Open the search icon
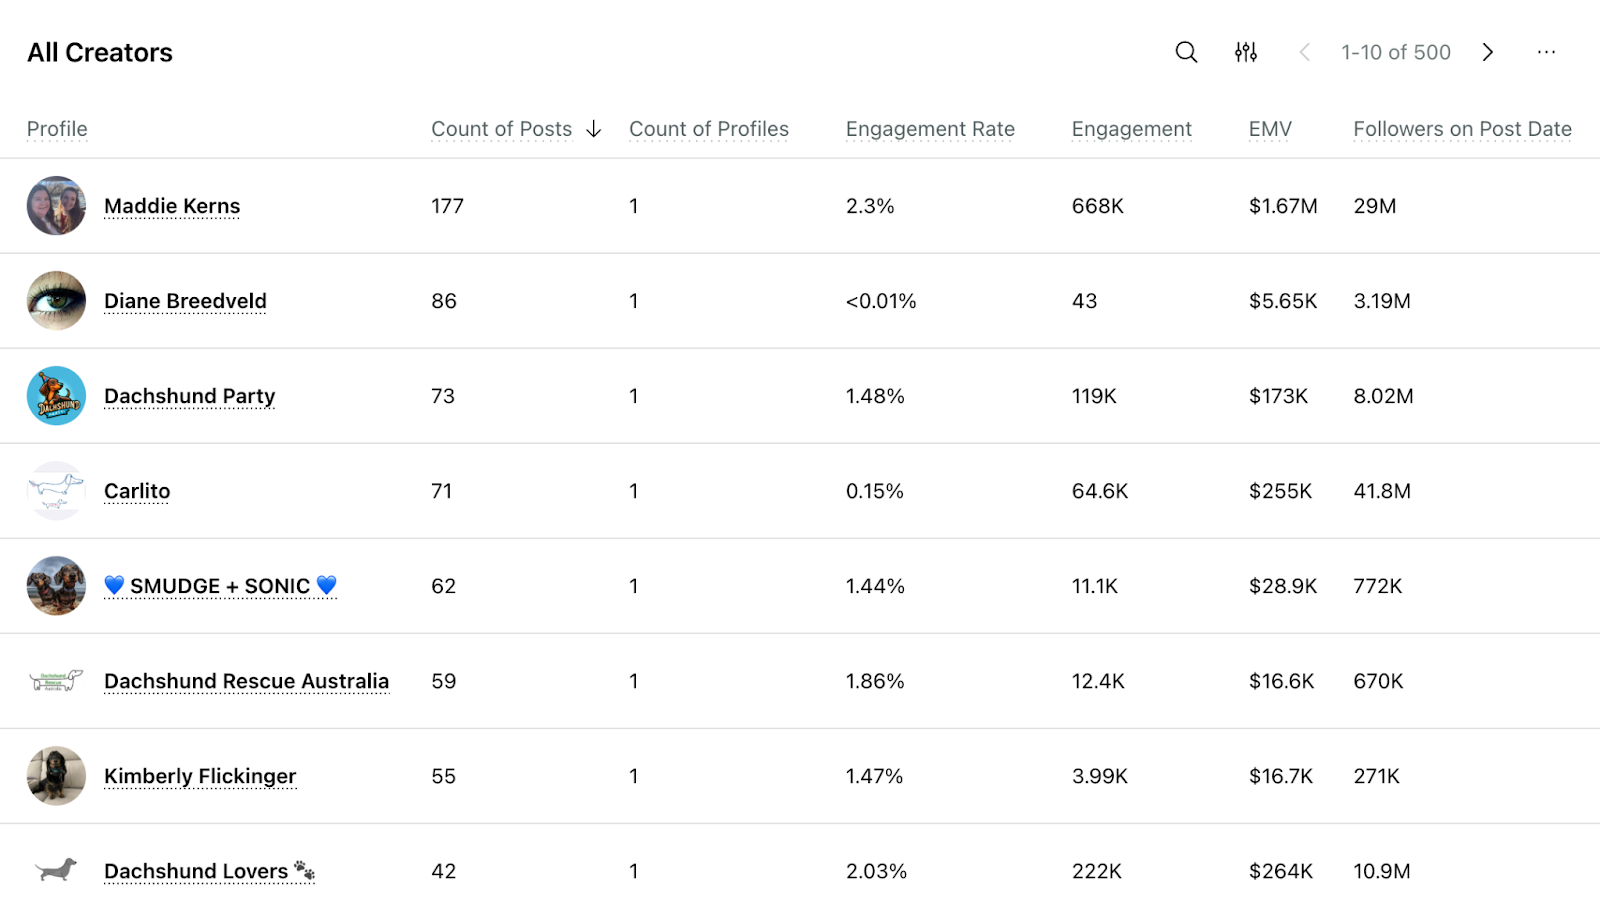This screenshot has height=909, width=1600. point(1186,52)
